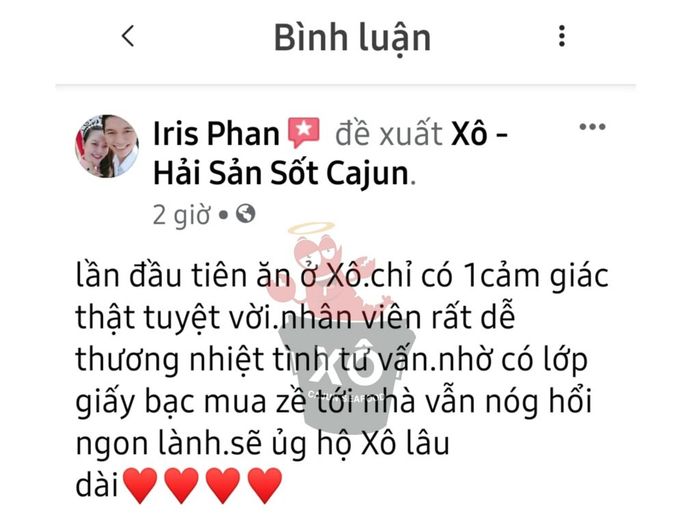The width and height of the screenshot is (700, 517).
Task: Select the review line starting 'lần đầu tiên'
Action: coord(342,275)
